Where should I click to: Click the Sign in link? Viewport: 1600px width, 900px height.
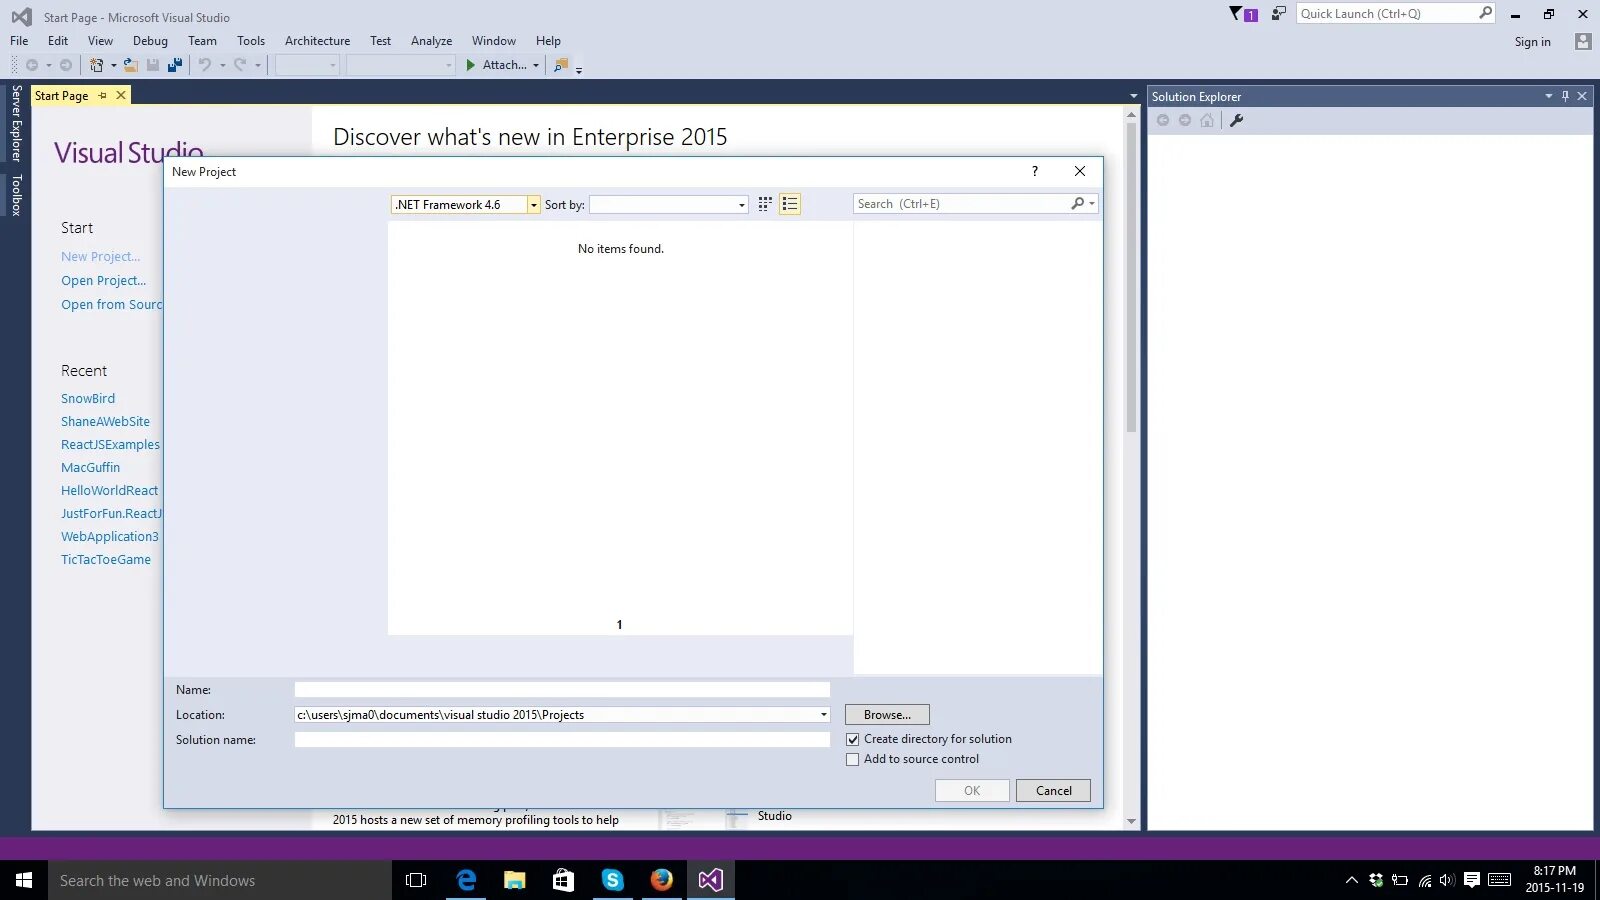click(x=1532, y=42)
